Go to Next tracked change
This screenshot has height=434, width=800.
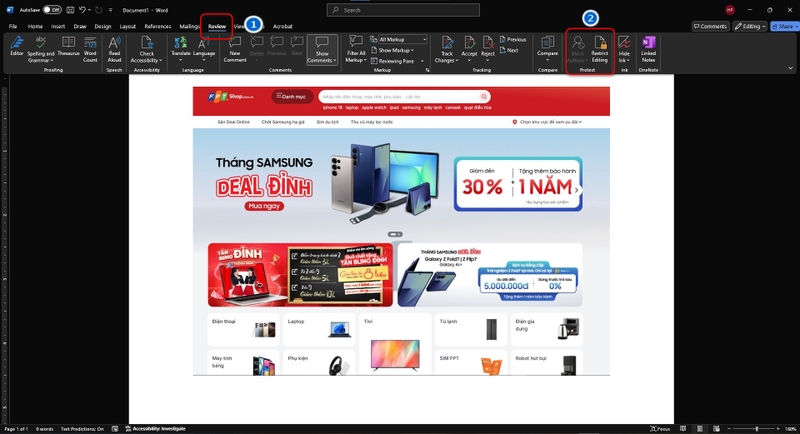(509, 50)
